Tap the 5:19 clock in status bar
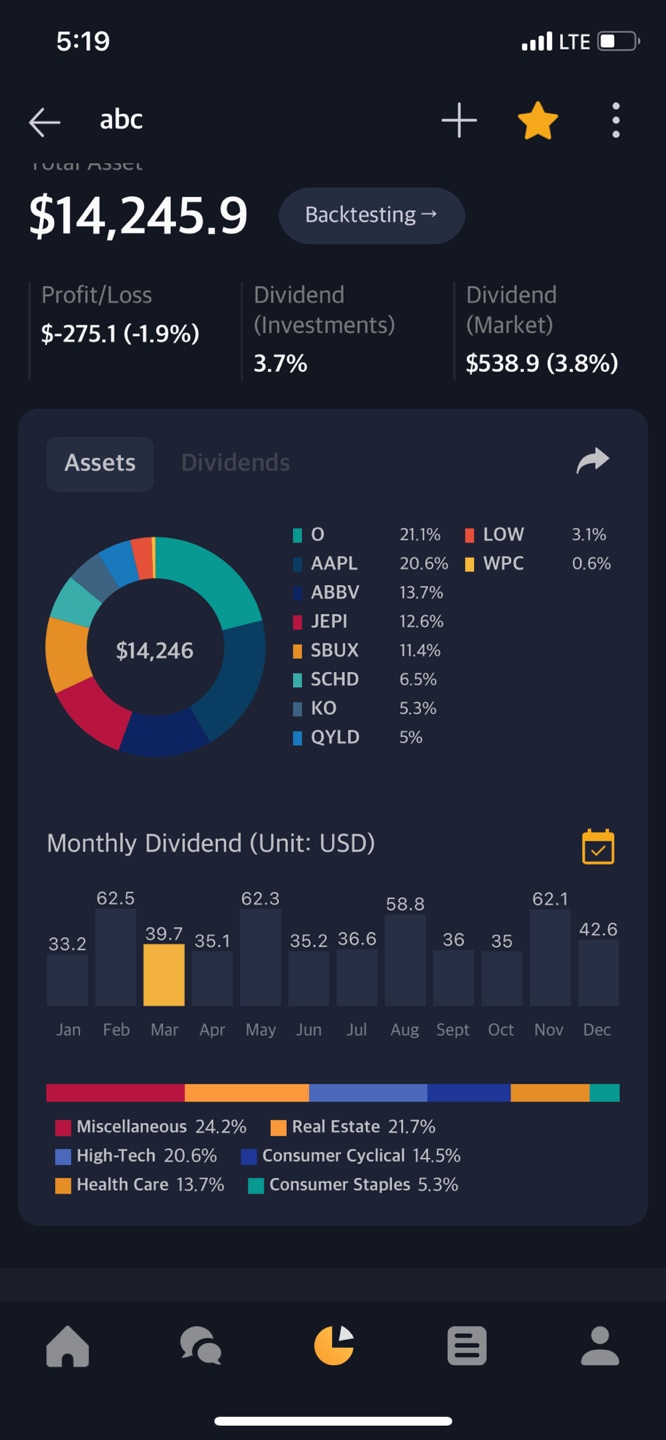 coord(83,41)
